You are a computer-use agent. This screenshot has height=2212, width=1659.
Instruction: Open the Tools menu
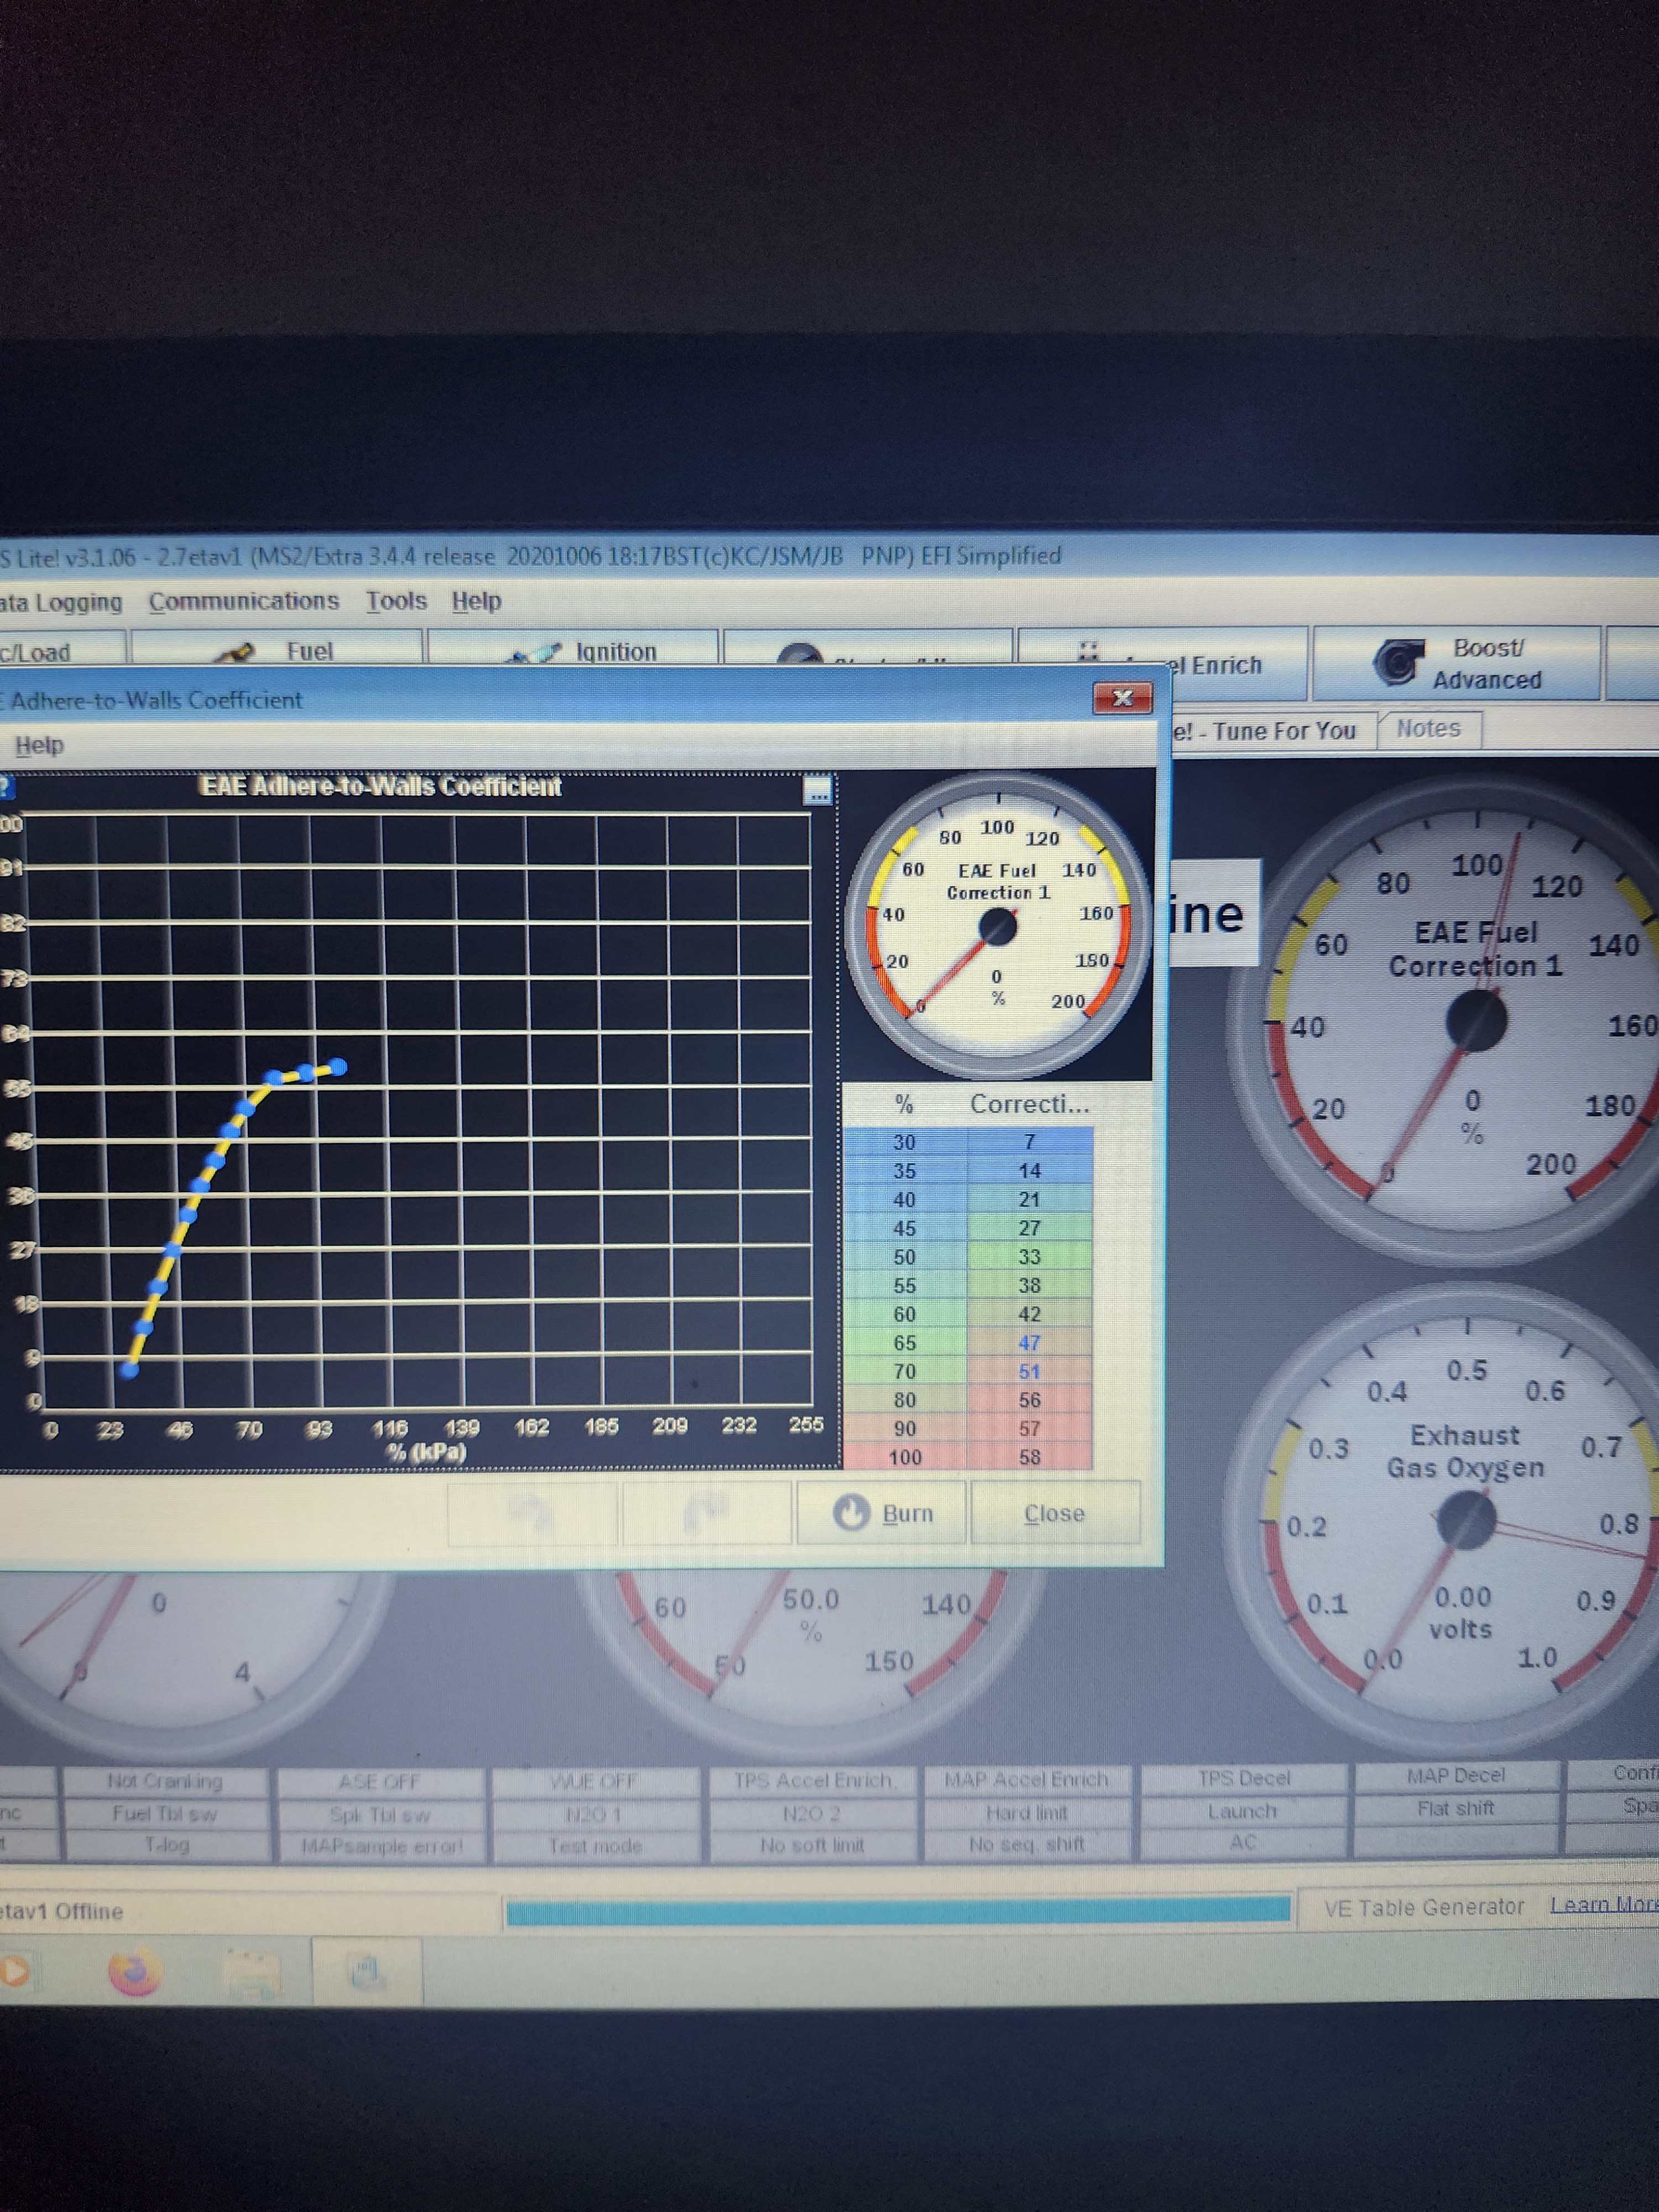(396, 601)
